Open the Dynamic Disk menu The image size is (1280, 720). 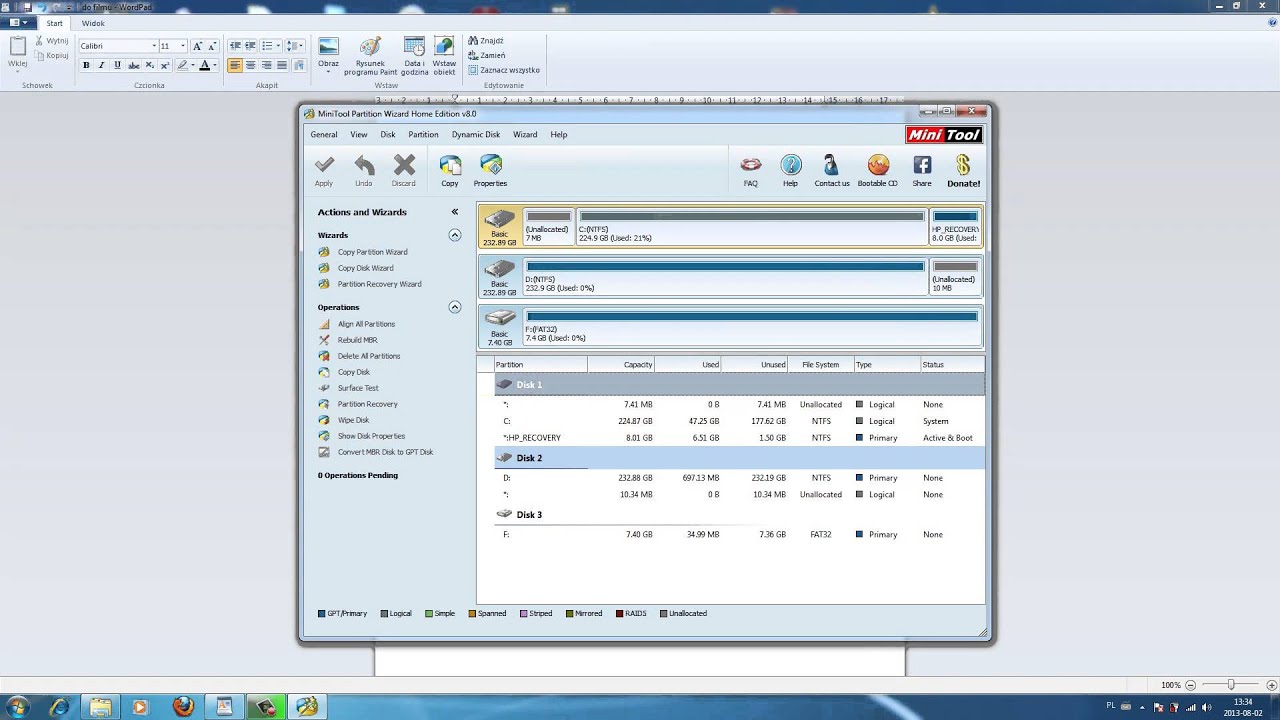[476, 134]
